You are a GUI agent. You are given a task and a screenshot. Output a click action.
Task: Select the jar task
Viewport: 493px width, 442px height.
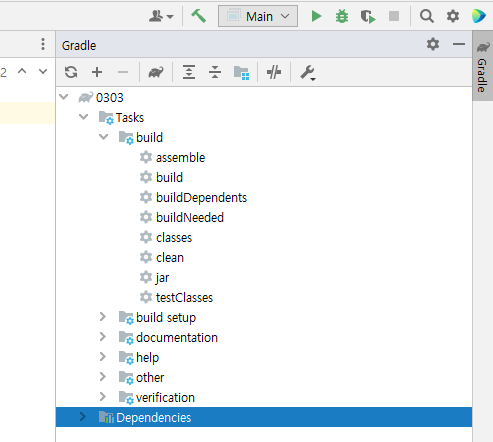pos(162,277)
